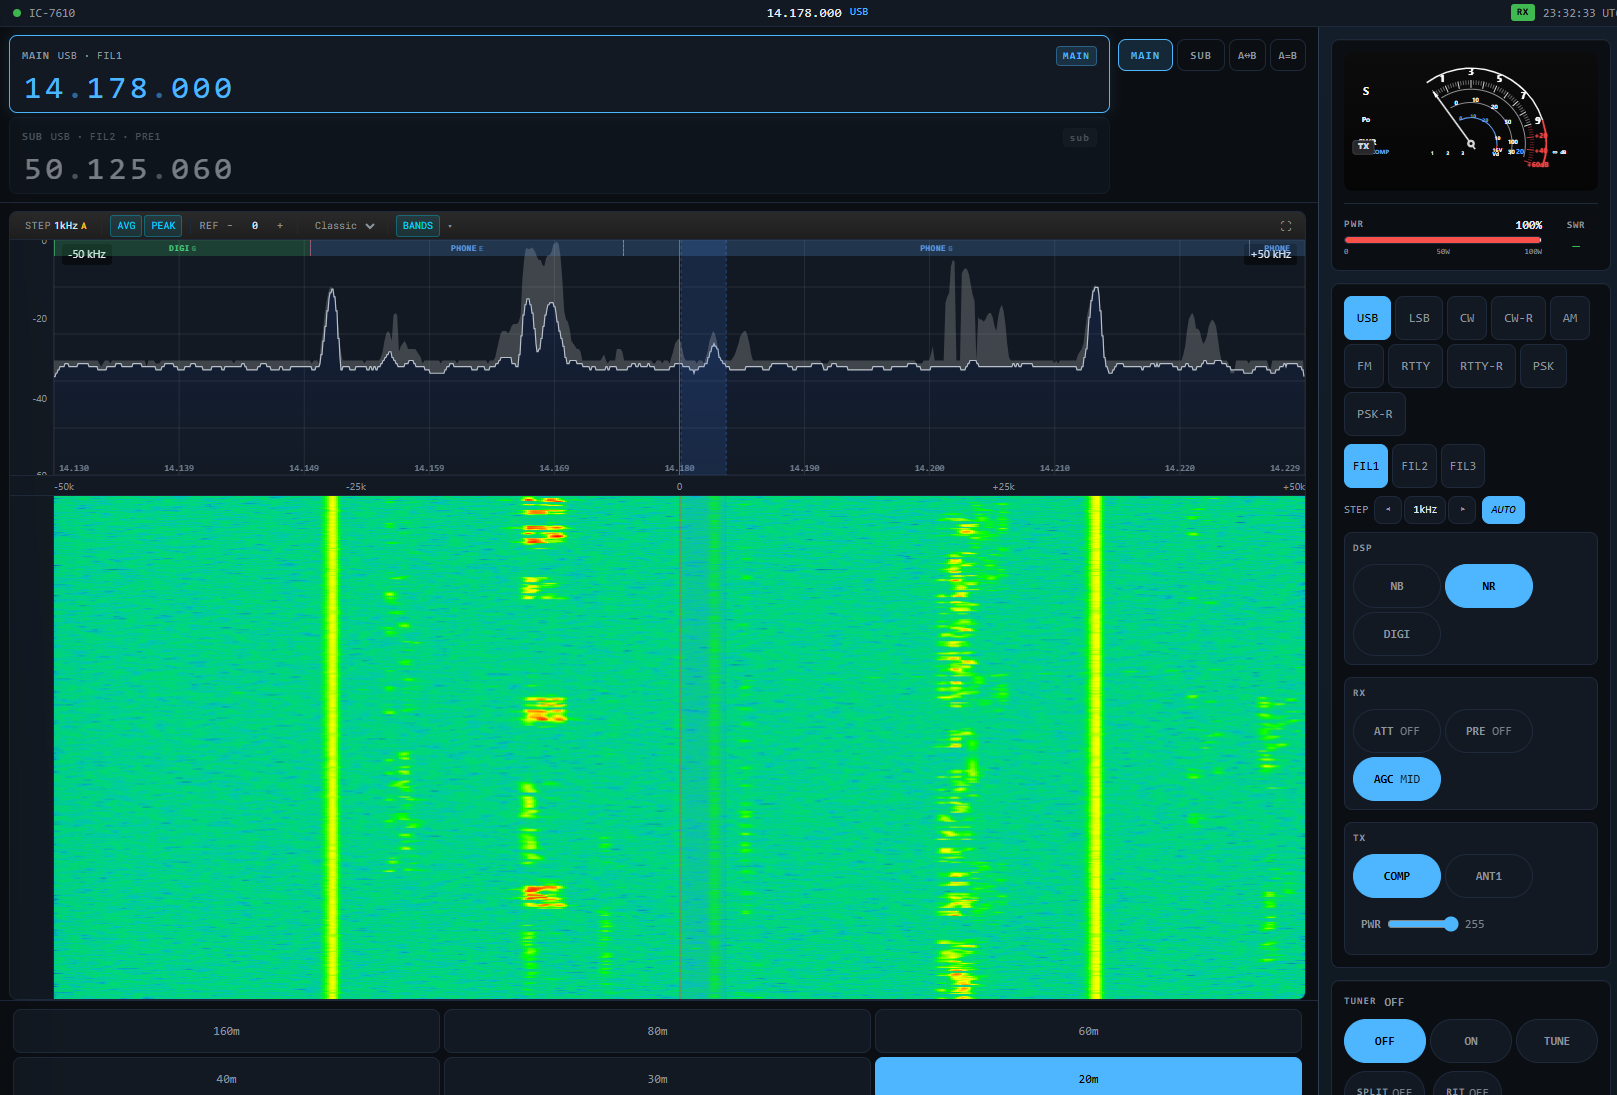1617x1095 pixels.
Task: Click the TX badge on the meter
Action: 1363,146
